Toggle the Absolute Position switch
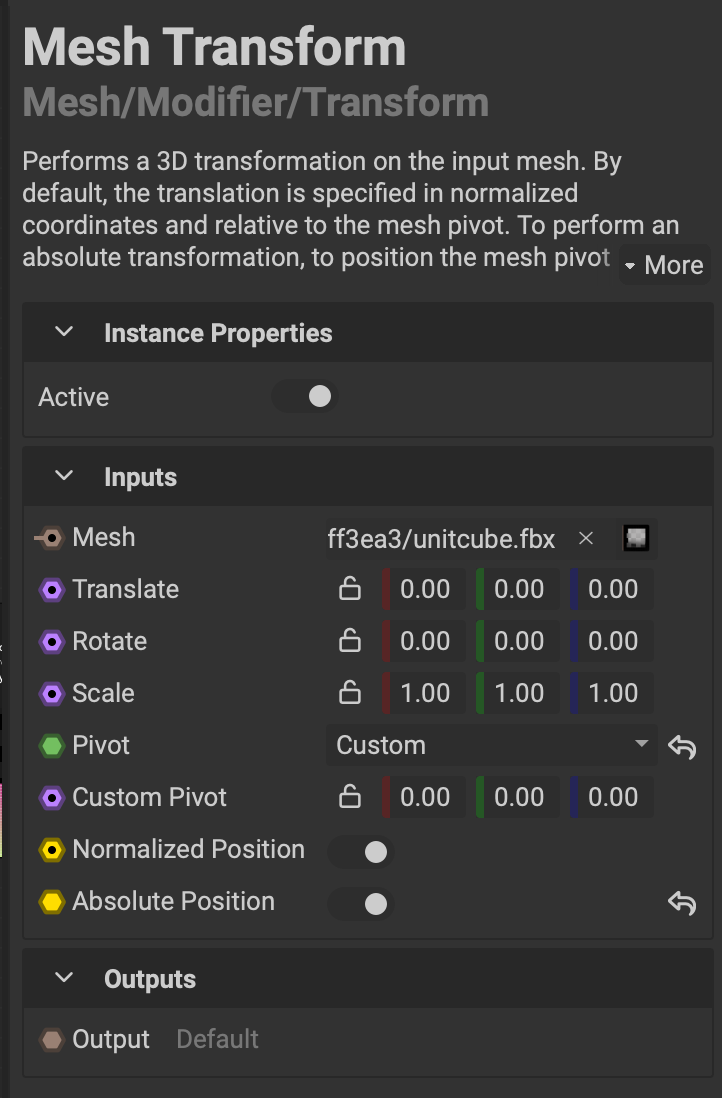 pyautogui.click(x=362, y=903)
